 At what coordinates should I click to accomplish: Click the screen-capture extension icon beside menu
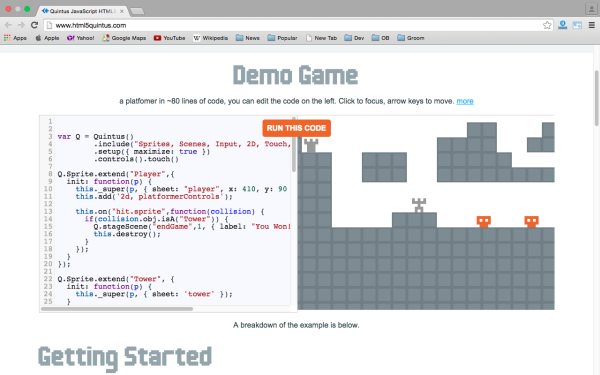(577, 25)
